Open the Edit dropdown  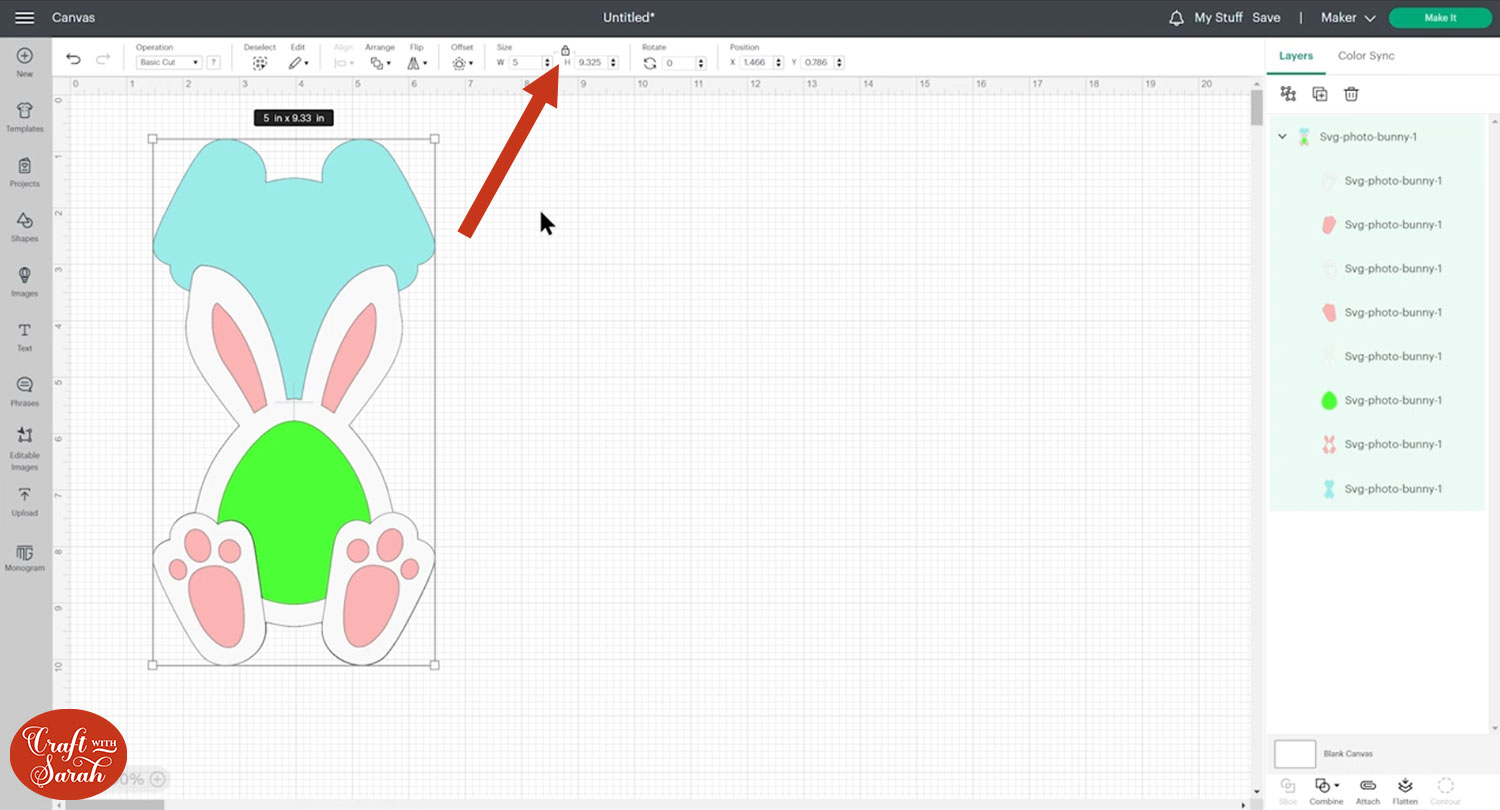pyautogui.click(x=298, y=63)
